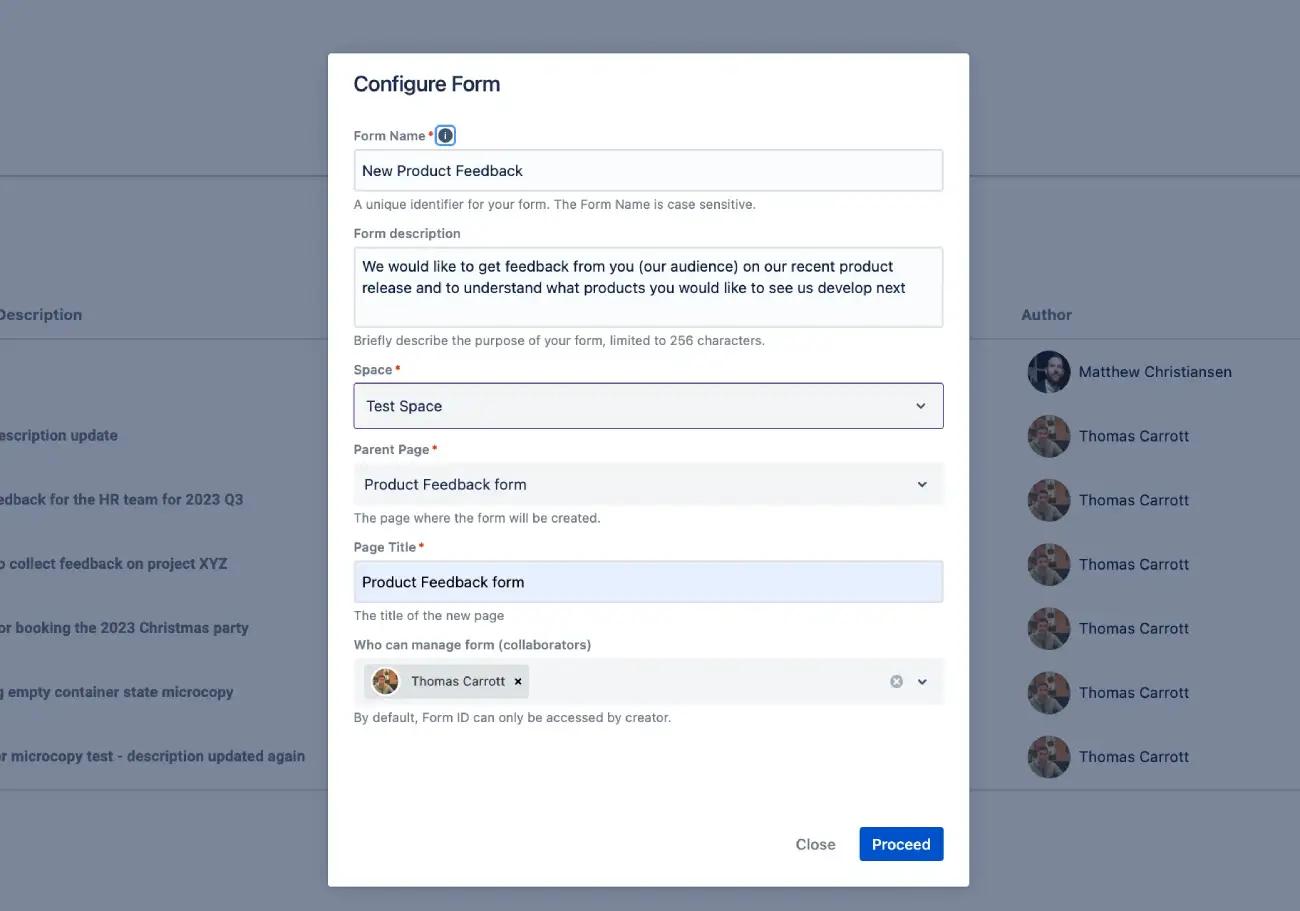Image resolution: width=1300 pixels, height=911 pixels.
Task: Click the Description column header
Action: (x=40, y=314)
